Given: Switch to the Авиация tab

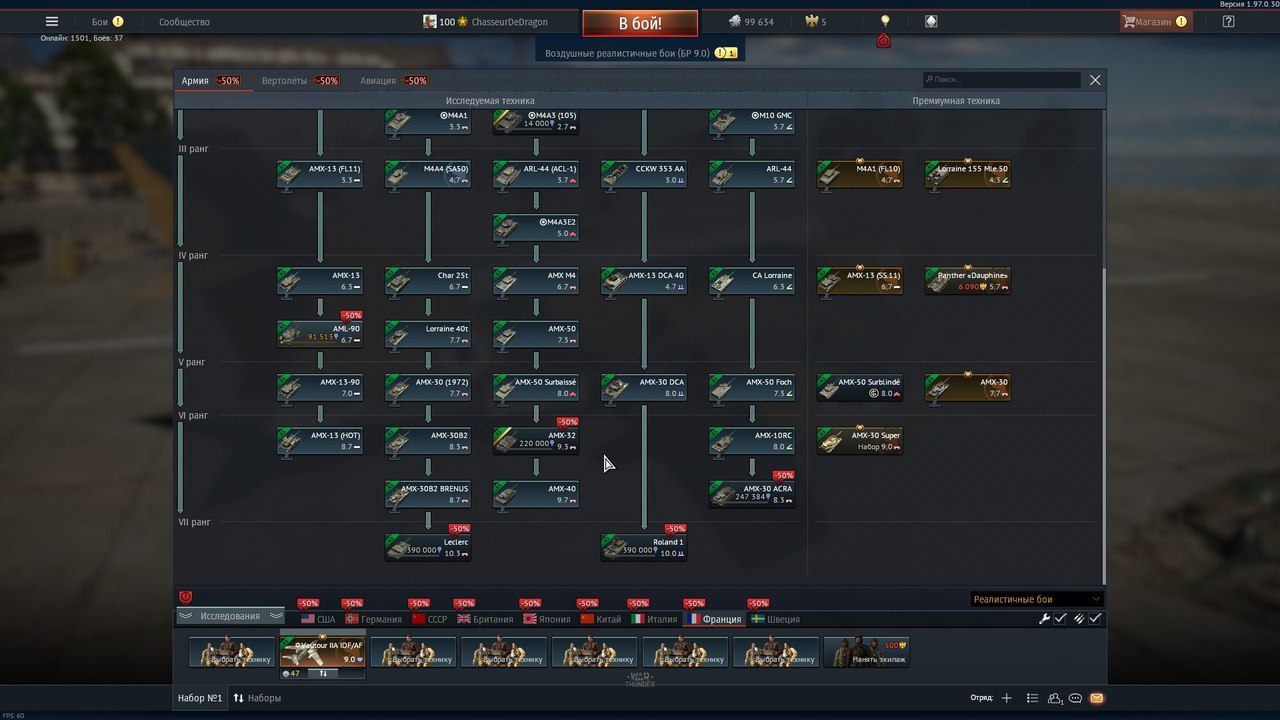Looking at the screenshot, I should (394, 80).
